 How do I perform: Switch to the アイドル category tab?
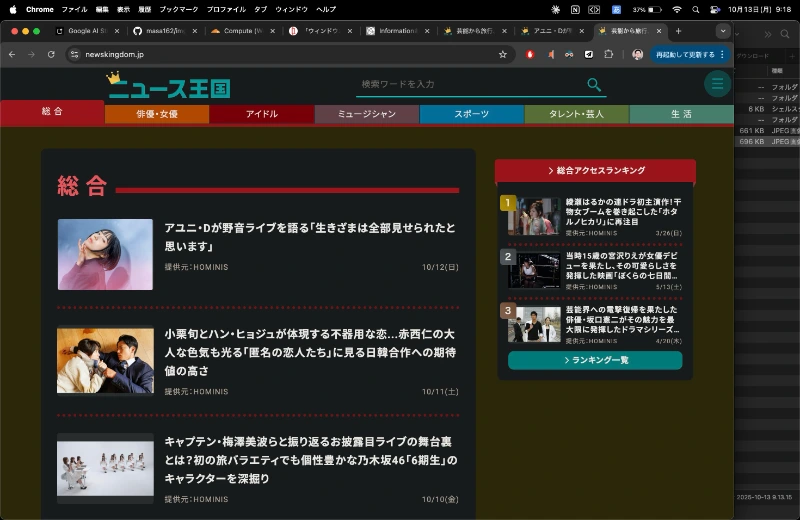pyautogui.click(x=261, y=114)
